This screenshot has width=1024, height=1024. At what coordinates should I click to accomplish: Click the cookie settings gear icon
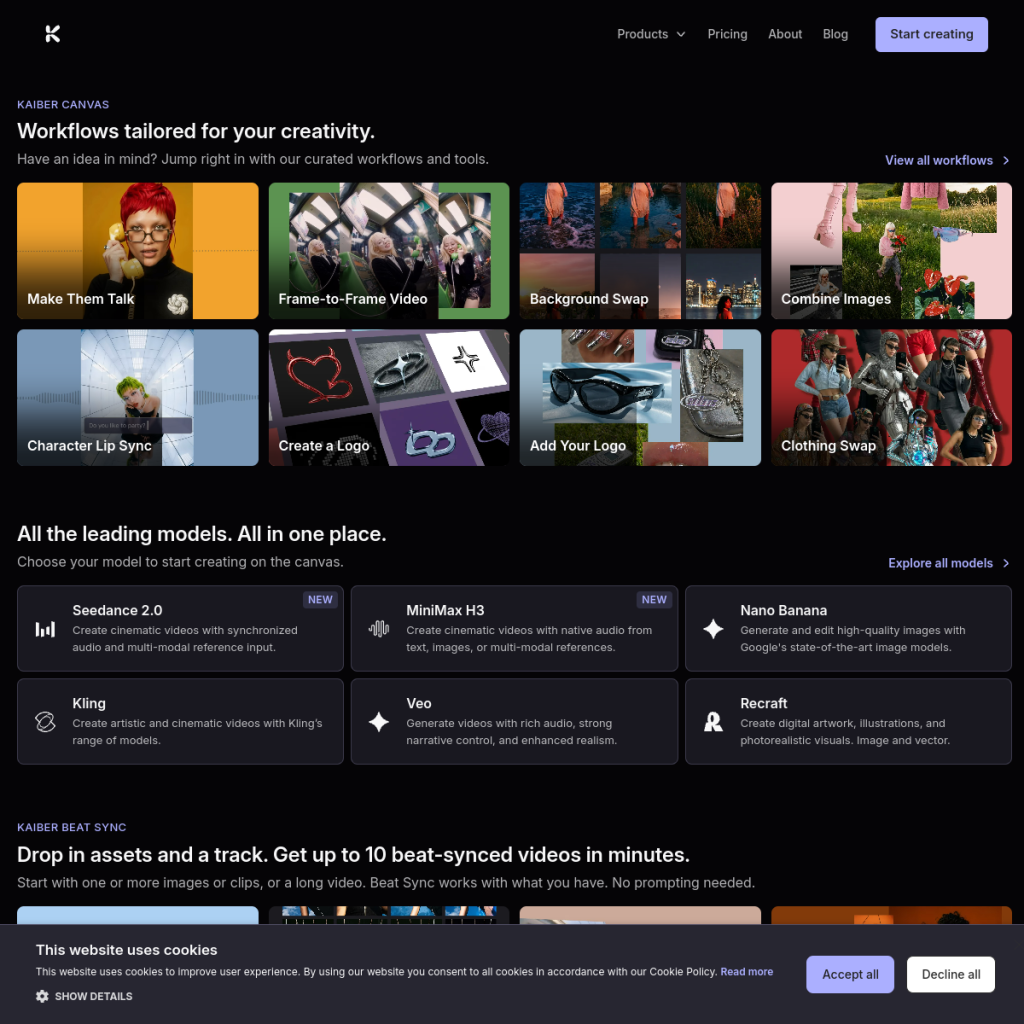coord(42,996)
